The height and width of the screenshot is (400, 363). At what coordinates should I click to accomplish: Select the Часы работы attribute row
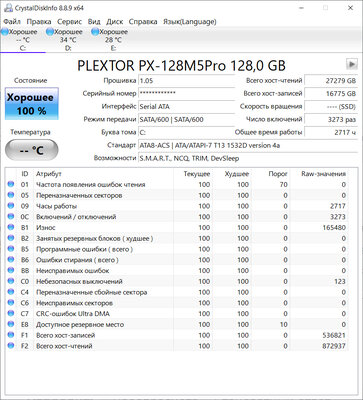coord(177,206)
